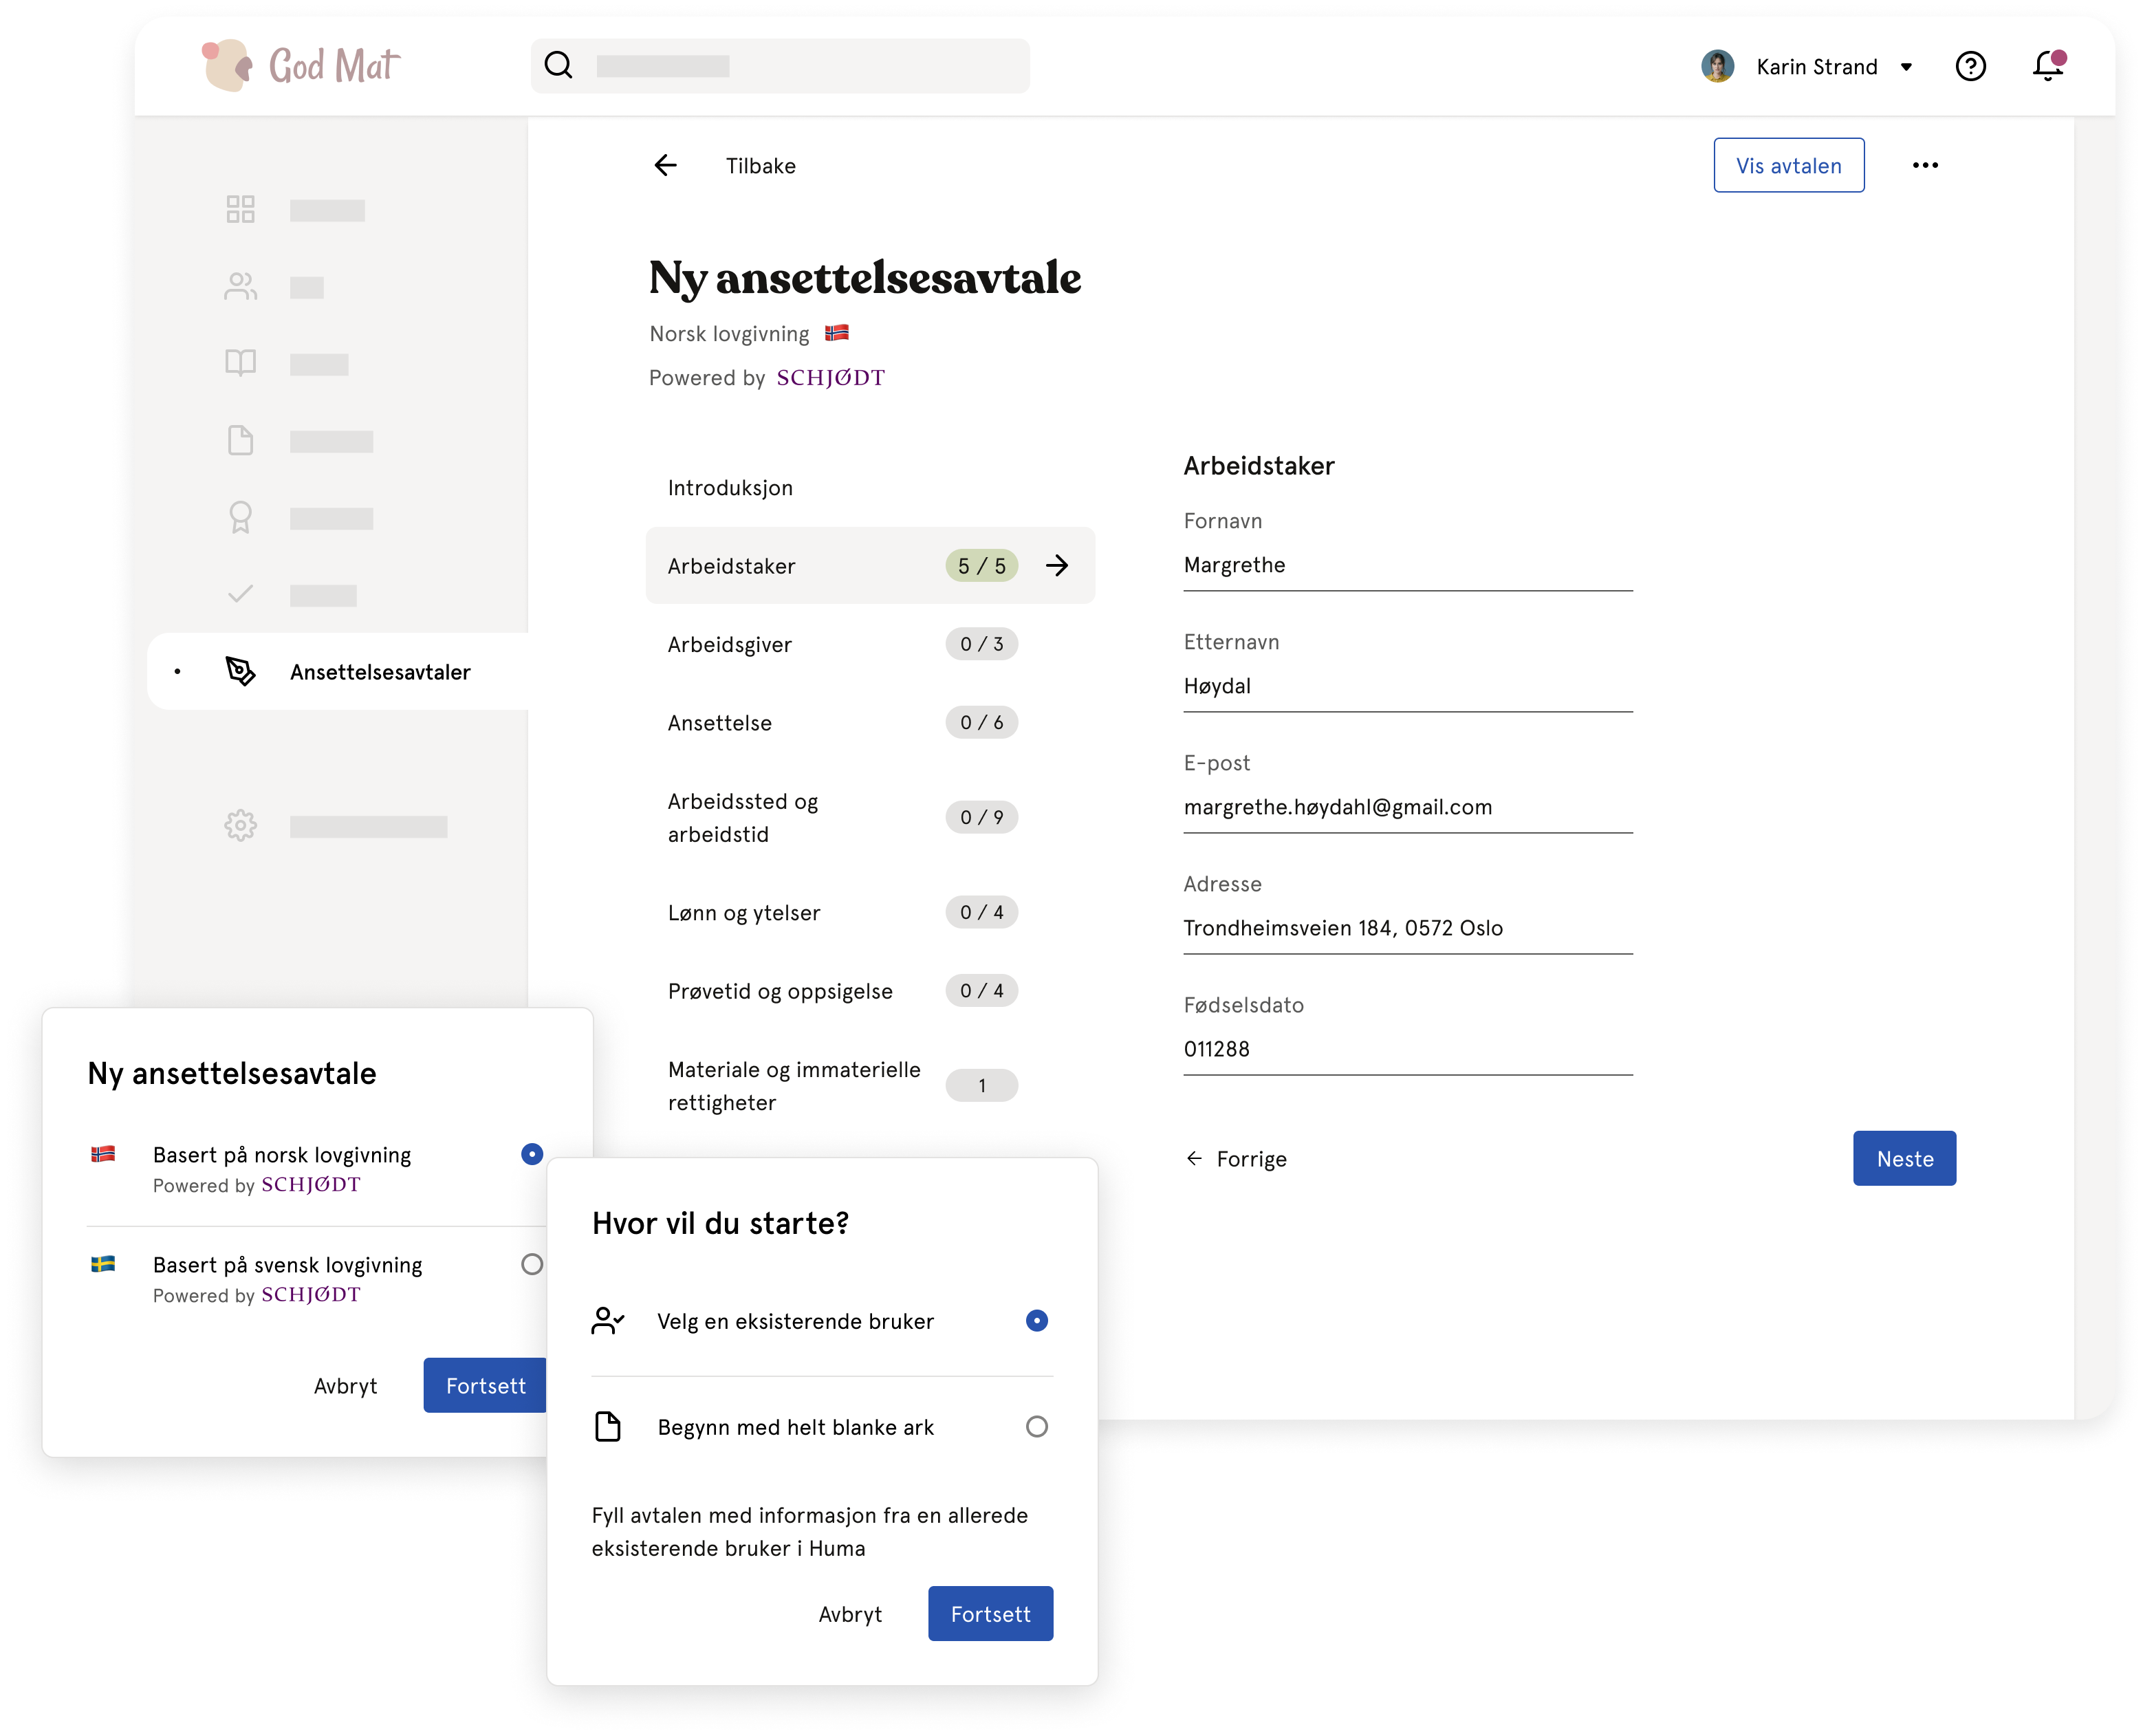
Task: Click the help question mark icon
Action: coord(1970,66)
